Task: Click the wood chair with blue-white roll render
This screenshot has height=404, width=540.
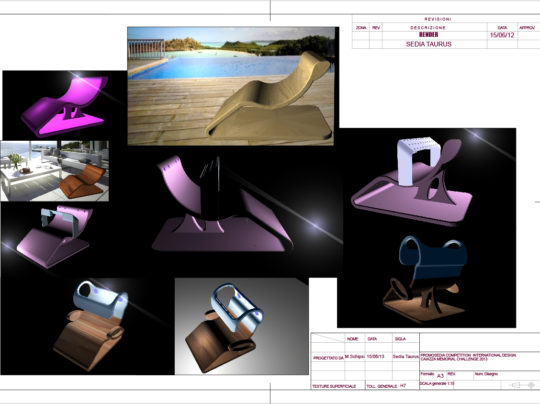Action: (91, 325)
